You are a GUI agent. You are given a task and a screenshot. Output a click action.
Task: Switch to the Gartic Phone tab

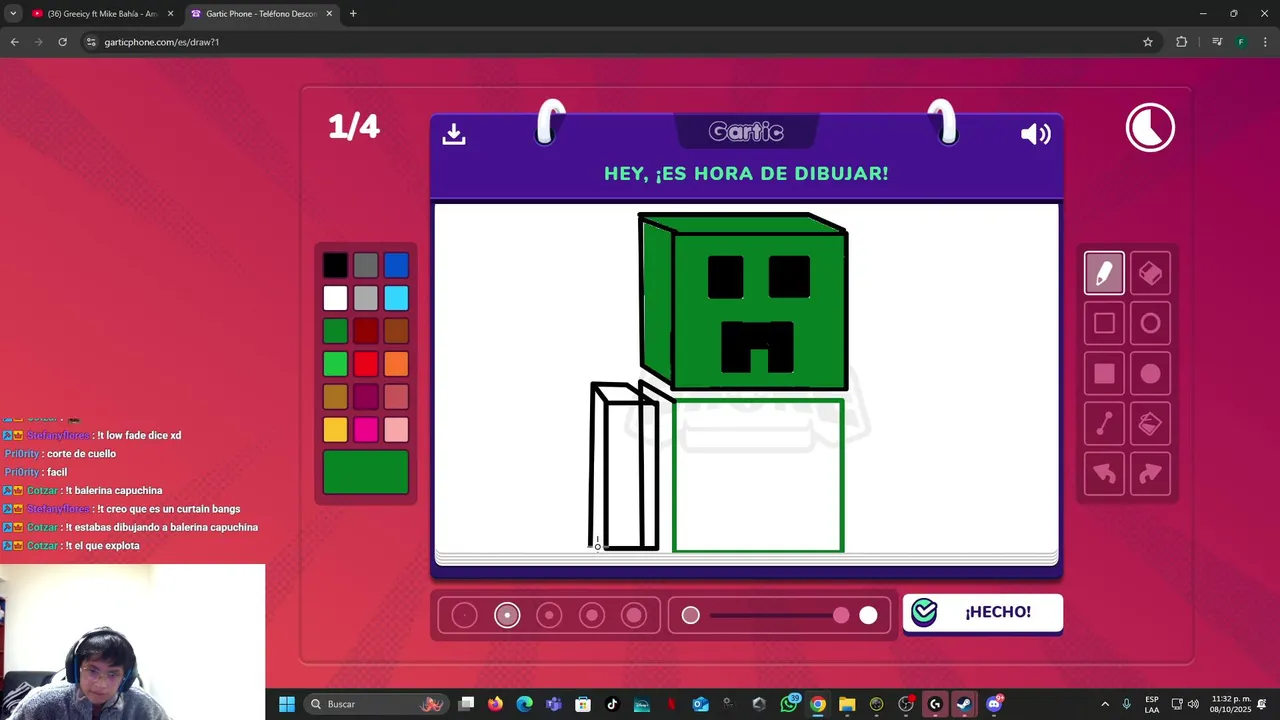(262, 14)
